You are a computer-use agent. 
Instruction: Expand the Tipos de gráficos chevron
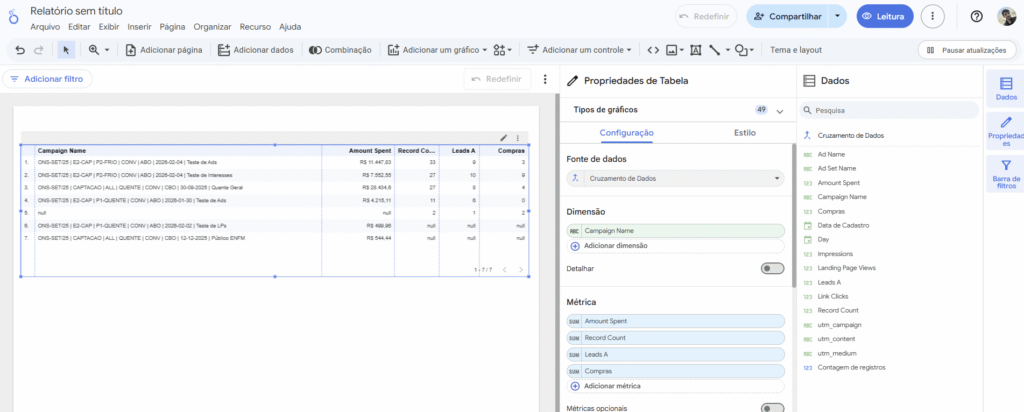(x=780, y=110)
